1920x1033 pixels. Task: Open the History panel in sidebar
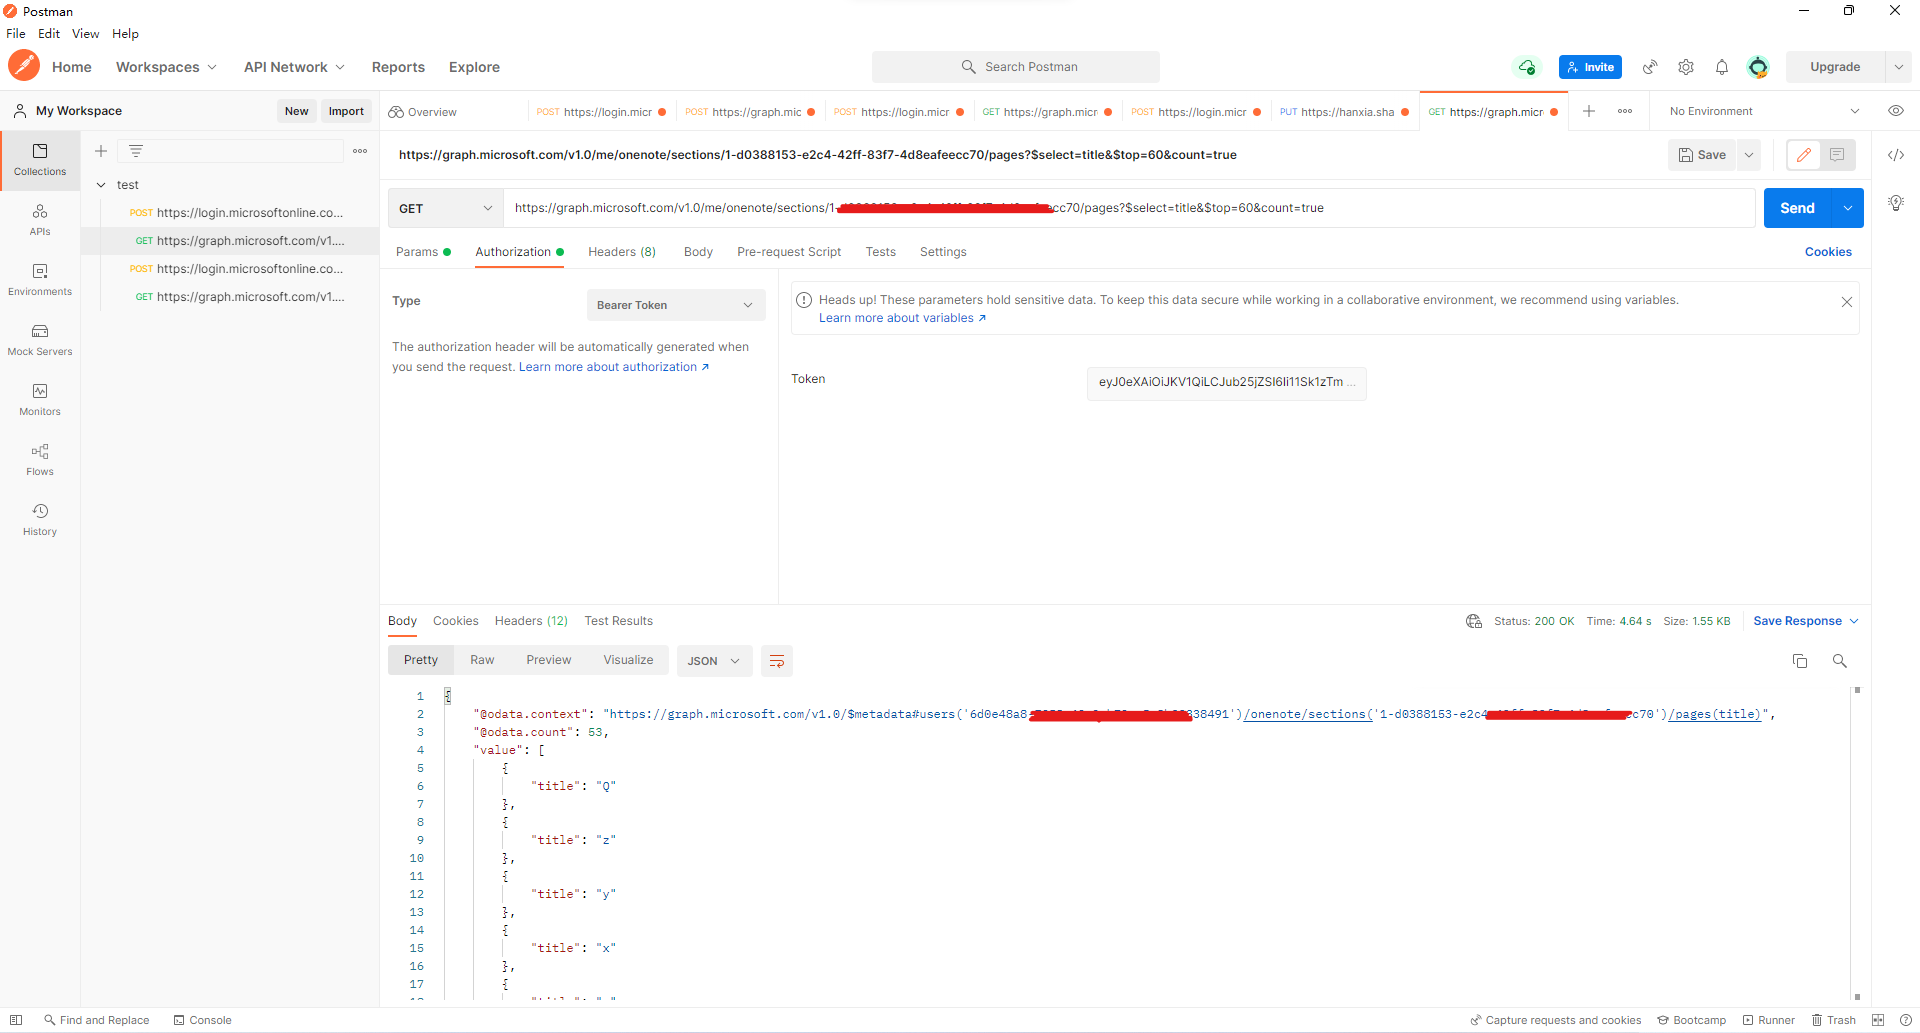(x=39, y=518)
